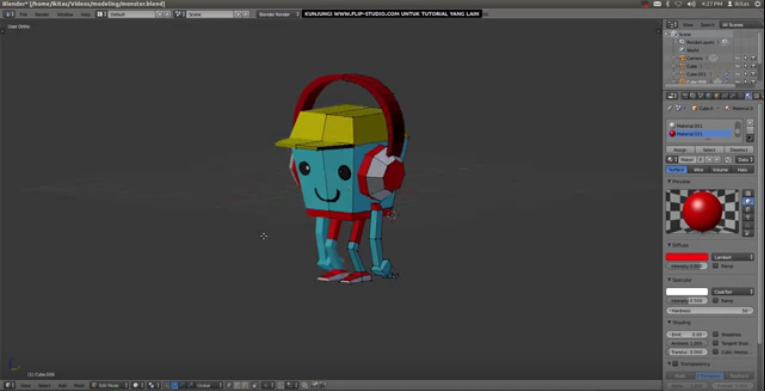
Task: Select Cube object in the outliner
Action: pyautogui.click(x=692, y=66)
